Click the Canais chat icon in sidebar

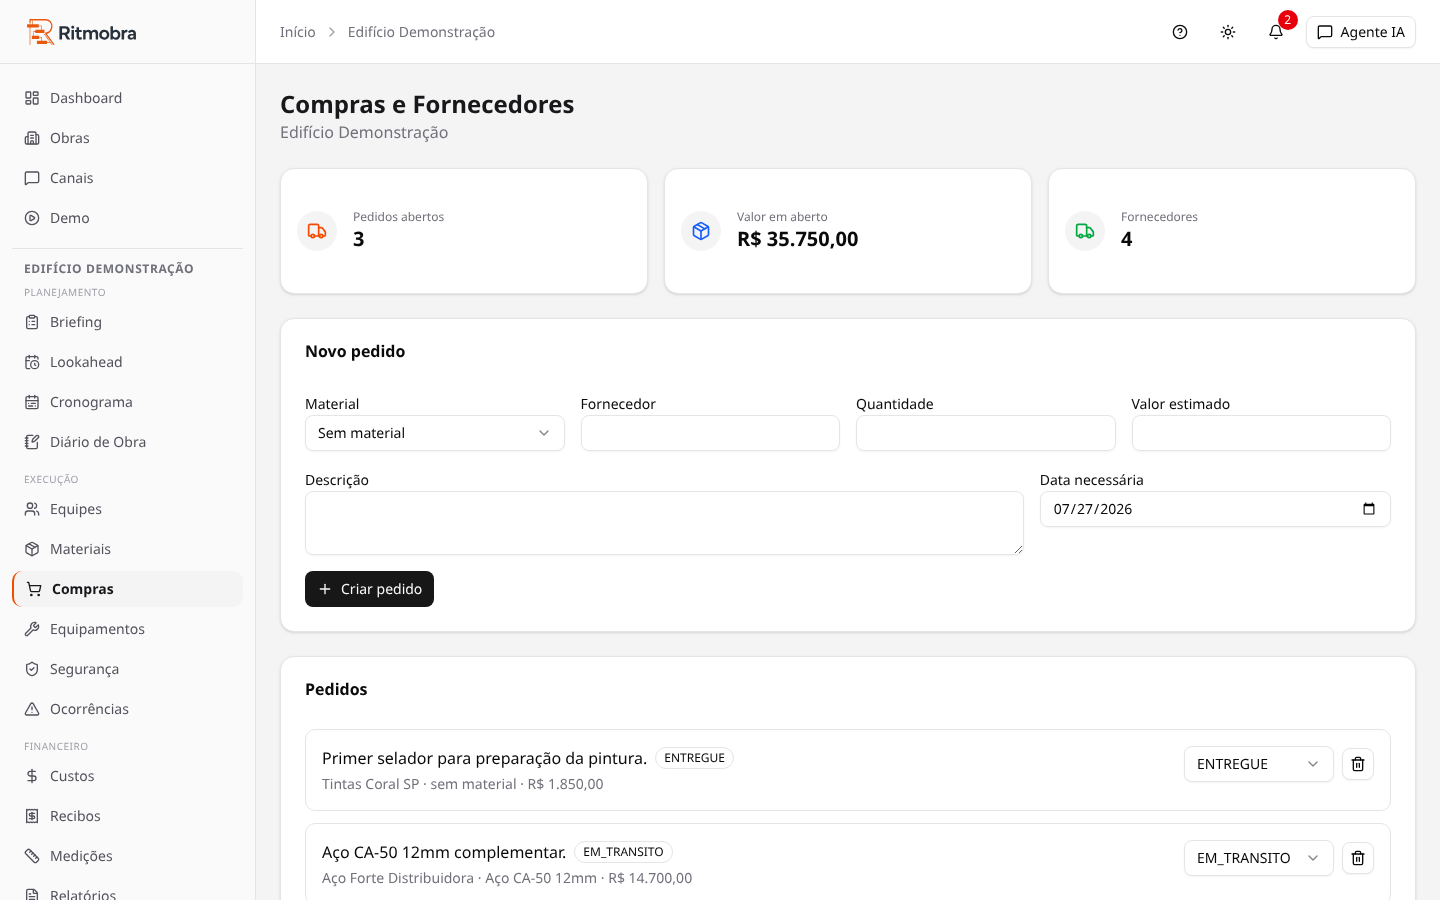point(32,178)
